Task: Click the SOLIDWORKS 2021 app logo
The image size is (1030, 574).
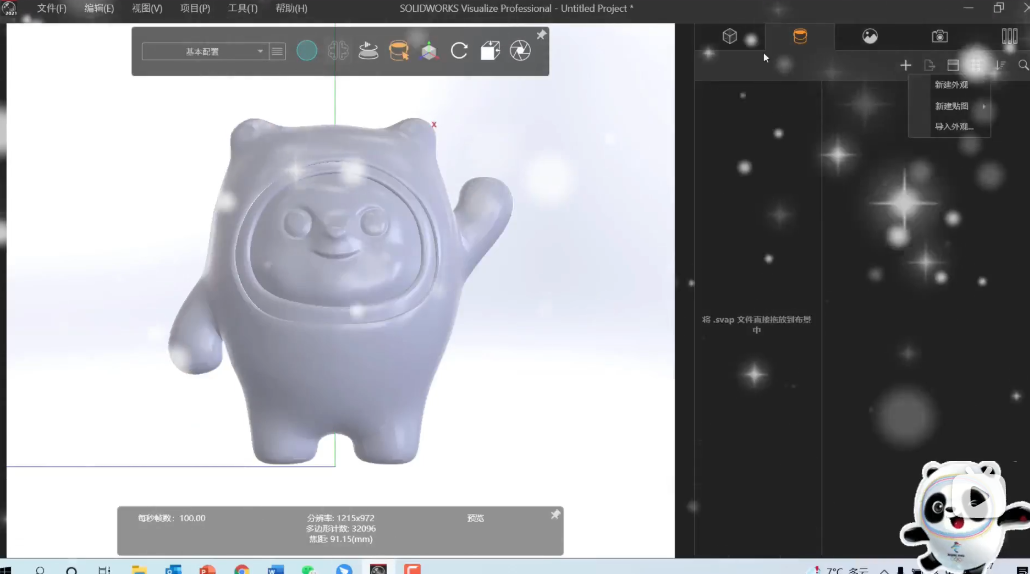Action: (x=10, y=9)
